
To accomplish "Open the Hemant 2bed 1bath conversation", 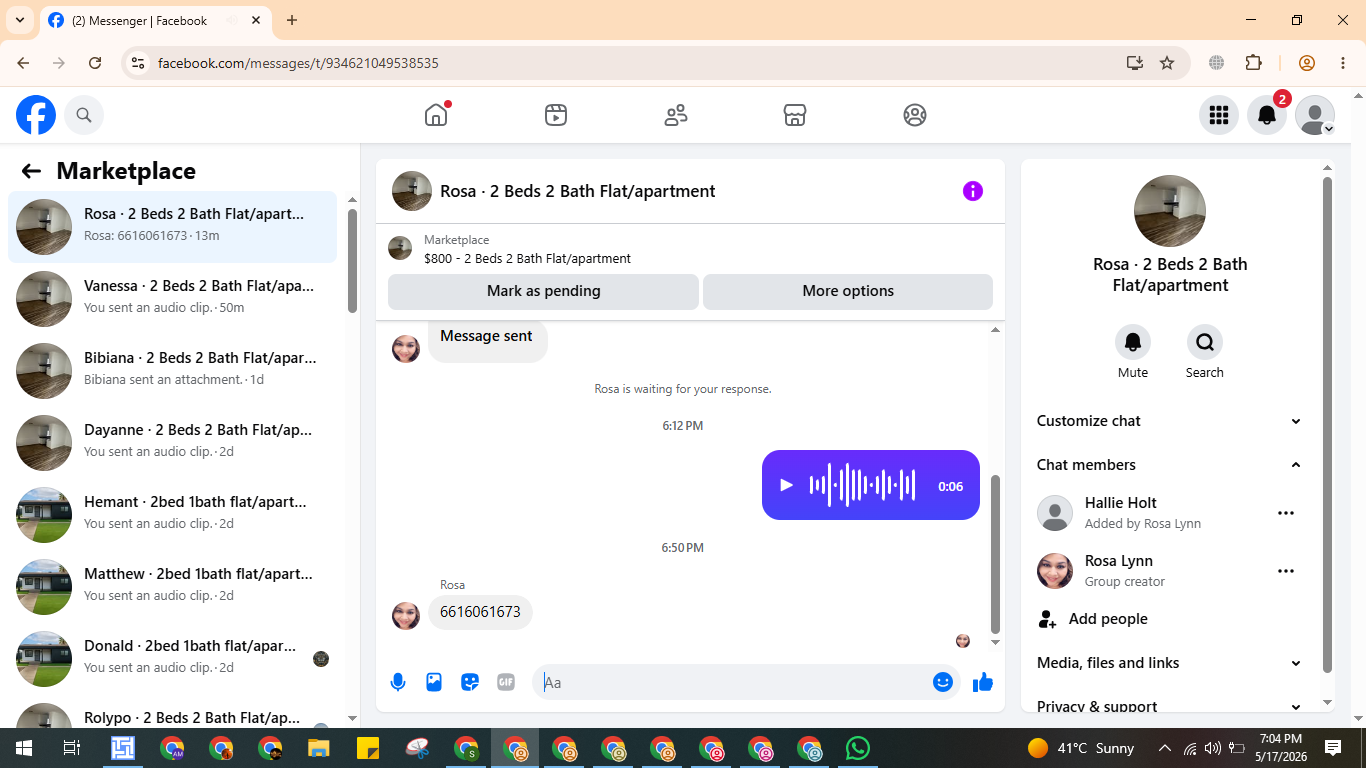I will [173, 515].
